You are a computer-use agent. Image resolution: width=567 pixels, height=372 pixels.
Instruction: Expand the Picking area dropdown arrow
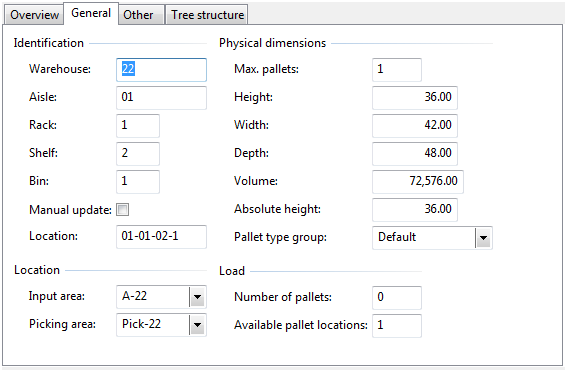coord(197,325)
